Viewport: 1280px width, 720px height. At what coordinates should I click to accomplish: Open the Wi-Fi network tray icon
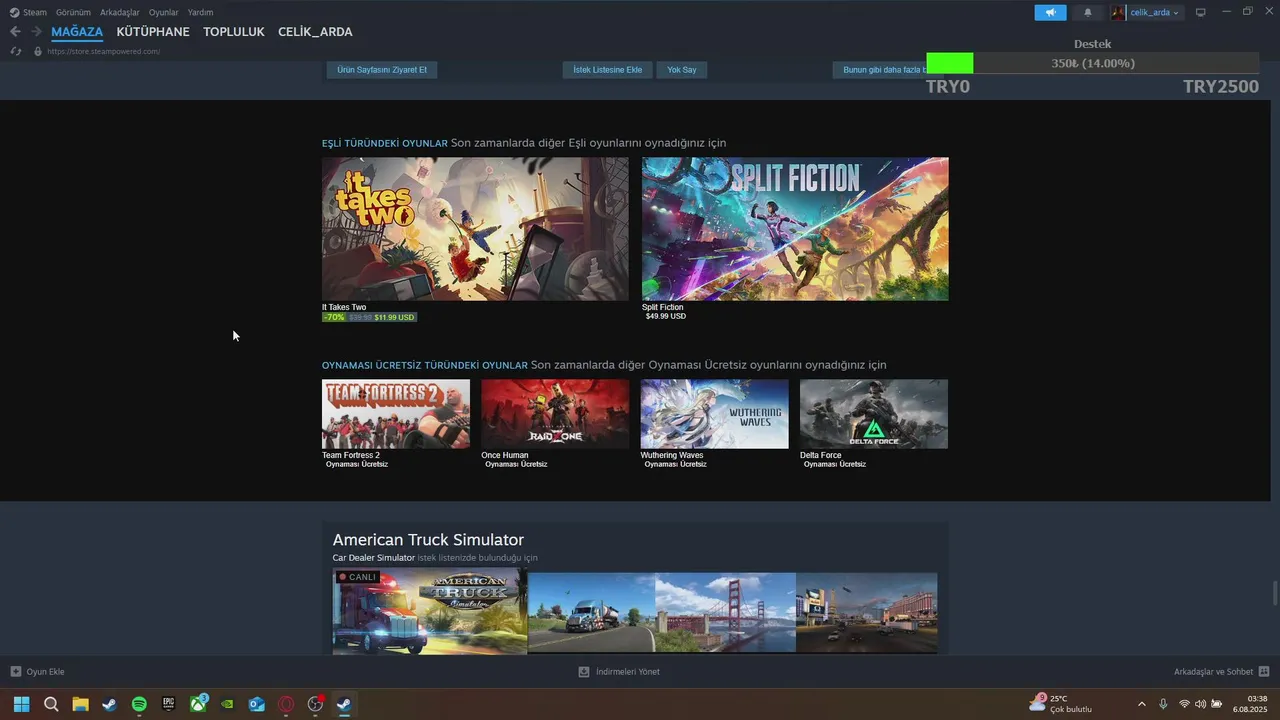tap(1184, 704)
